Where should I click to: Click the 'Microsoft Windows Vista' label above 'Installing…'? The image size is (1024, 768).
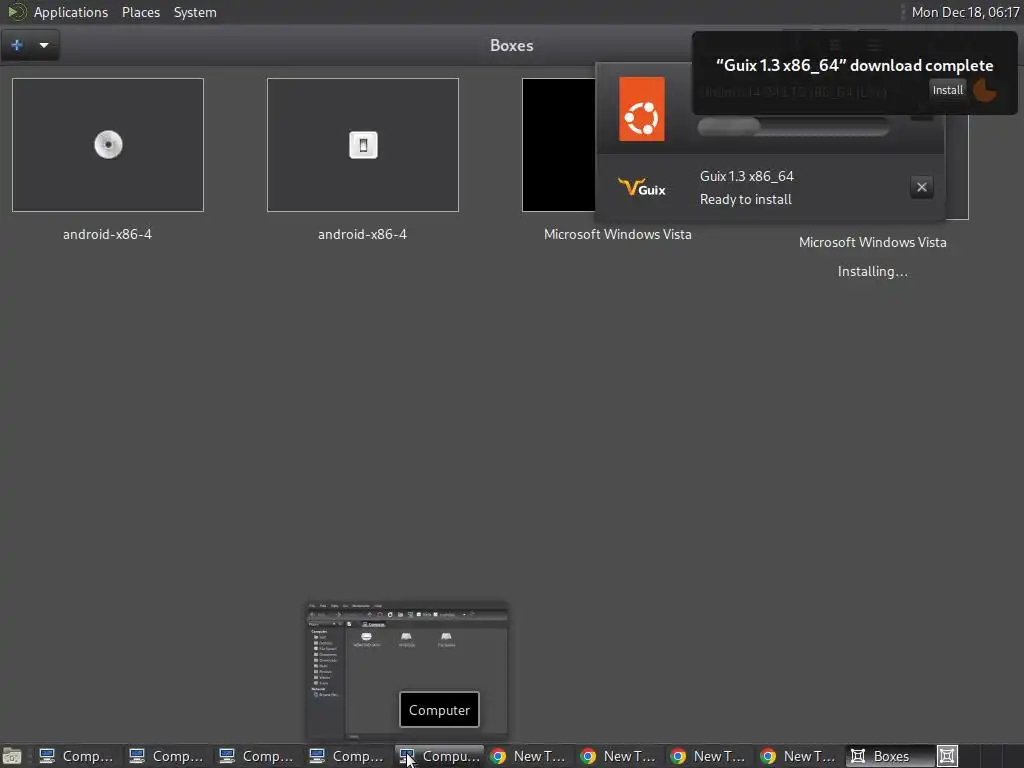coord(872,242)
